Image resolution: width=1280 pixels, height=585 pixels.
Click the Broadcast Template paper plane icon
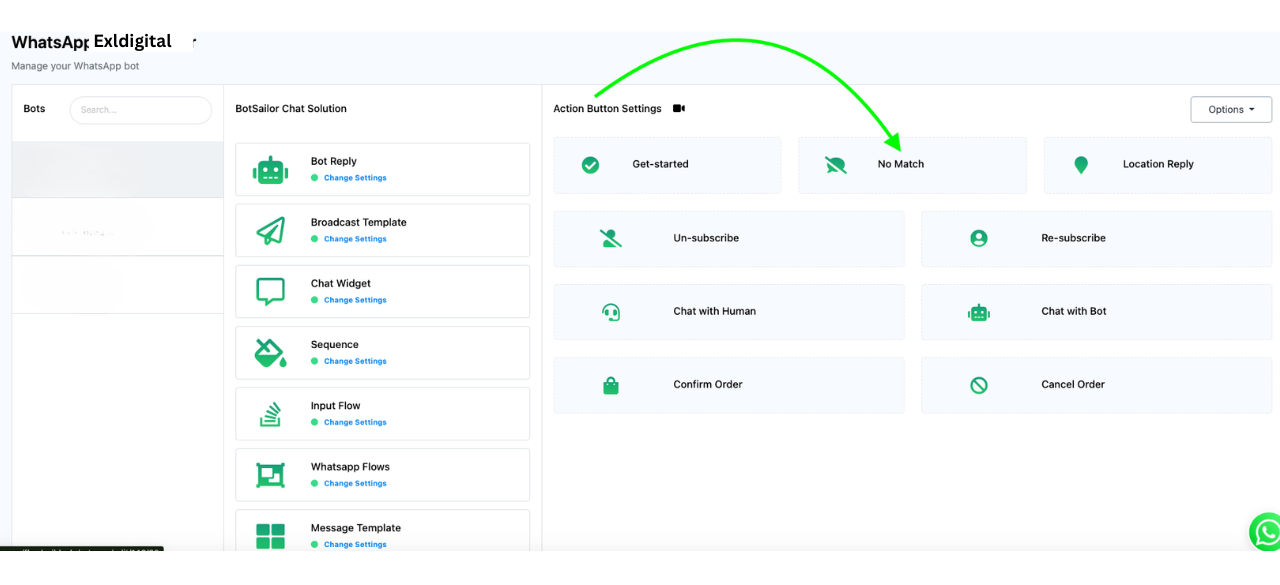pyautogui.click(x=270, y=231)
